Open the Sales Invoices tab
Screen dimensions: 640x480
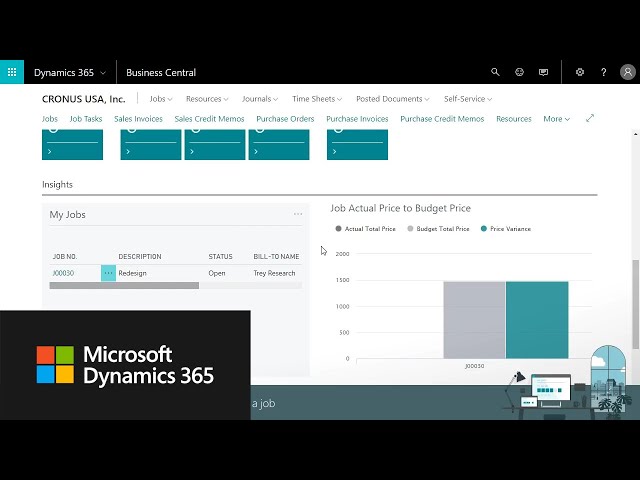coord(138,119)
